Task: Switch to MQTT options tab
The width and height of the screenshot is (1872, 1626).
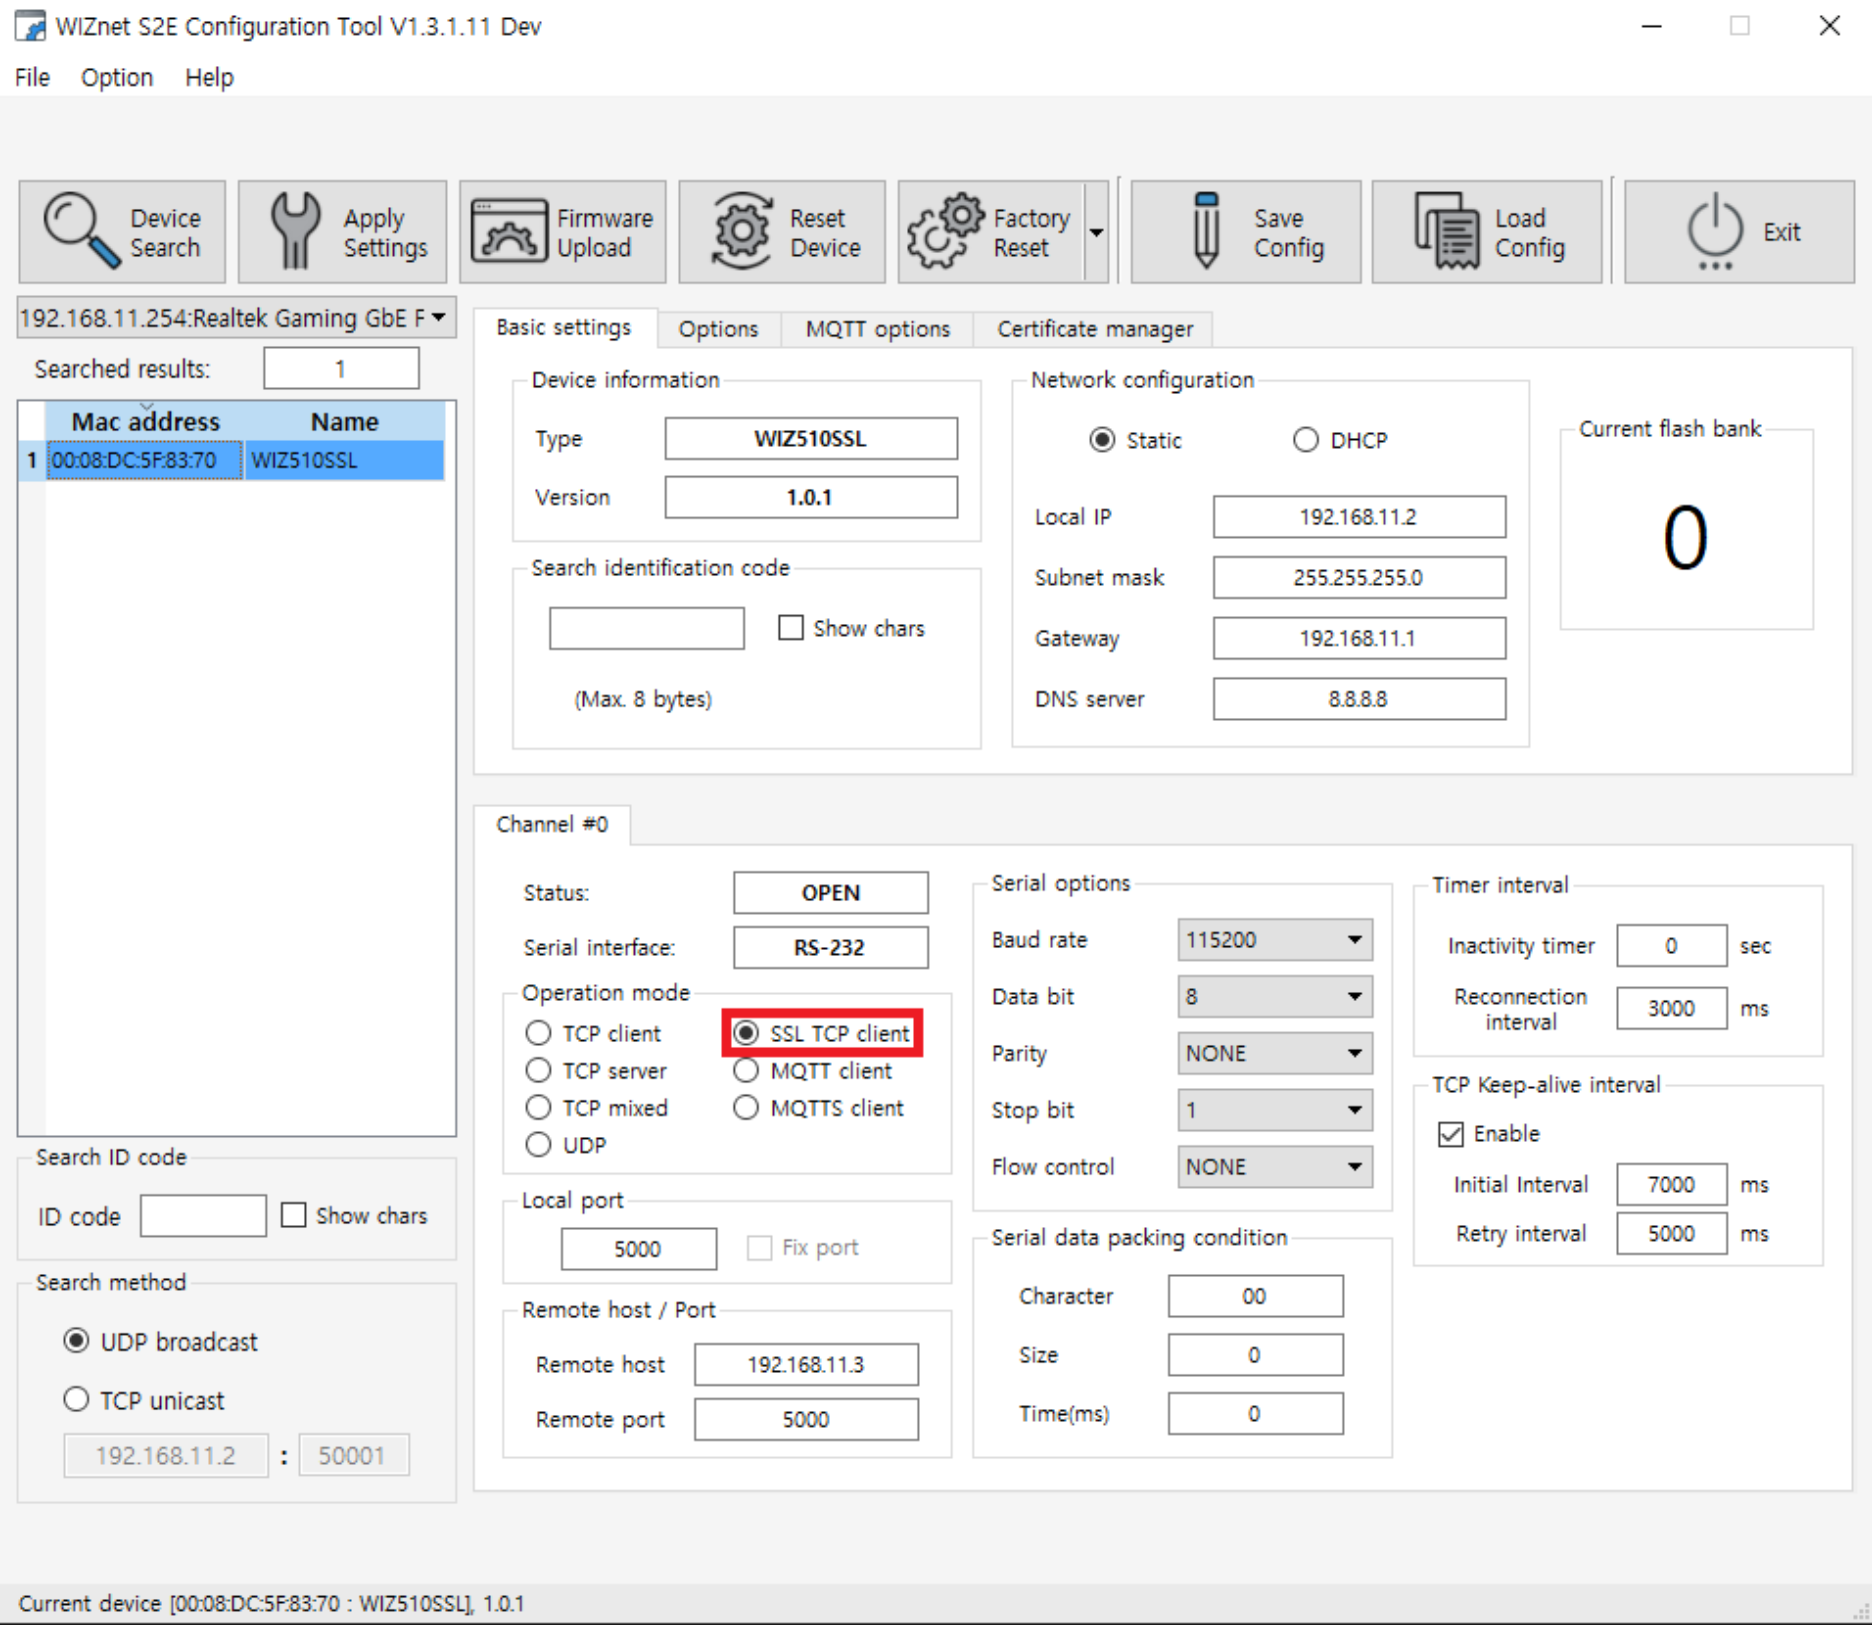Action: 877,329
